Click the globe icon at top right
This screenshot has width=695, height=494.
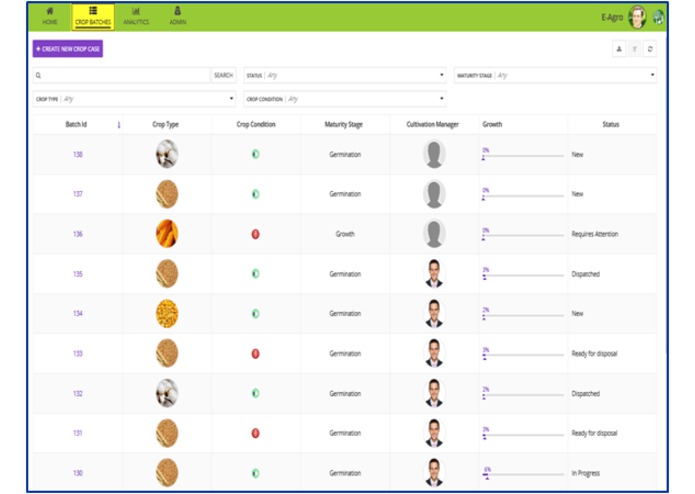659,18
